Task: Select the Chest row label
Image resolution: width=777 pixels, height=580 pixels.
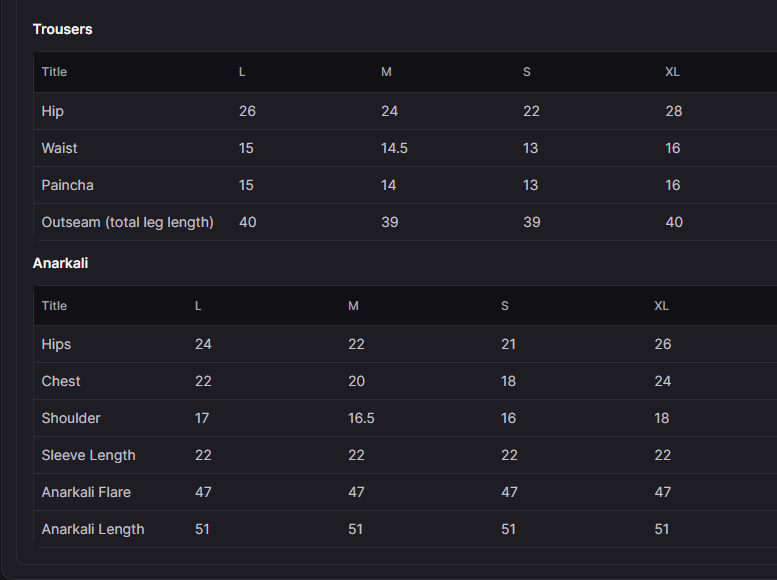Action: tap(61, 381)
